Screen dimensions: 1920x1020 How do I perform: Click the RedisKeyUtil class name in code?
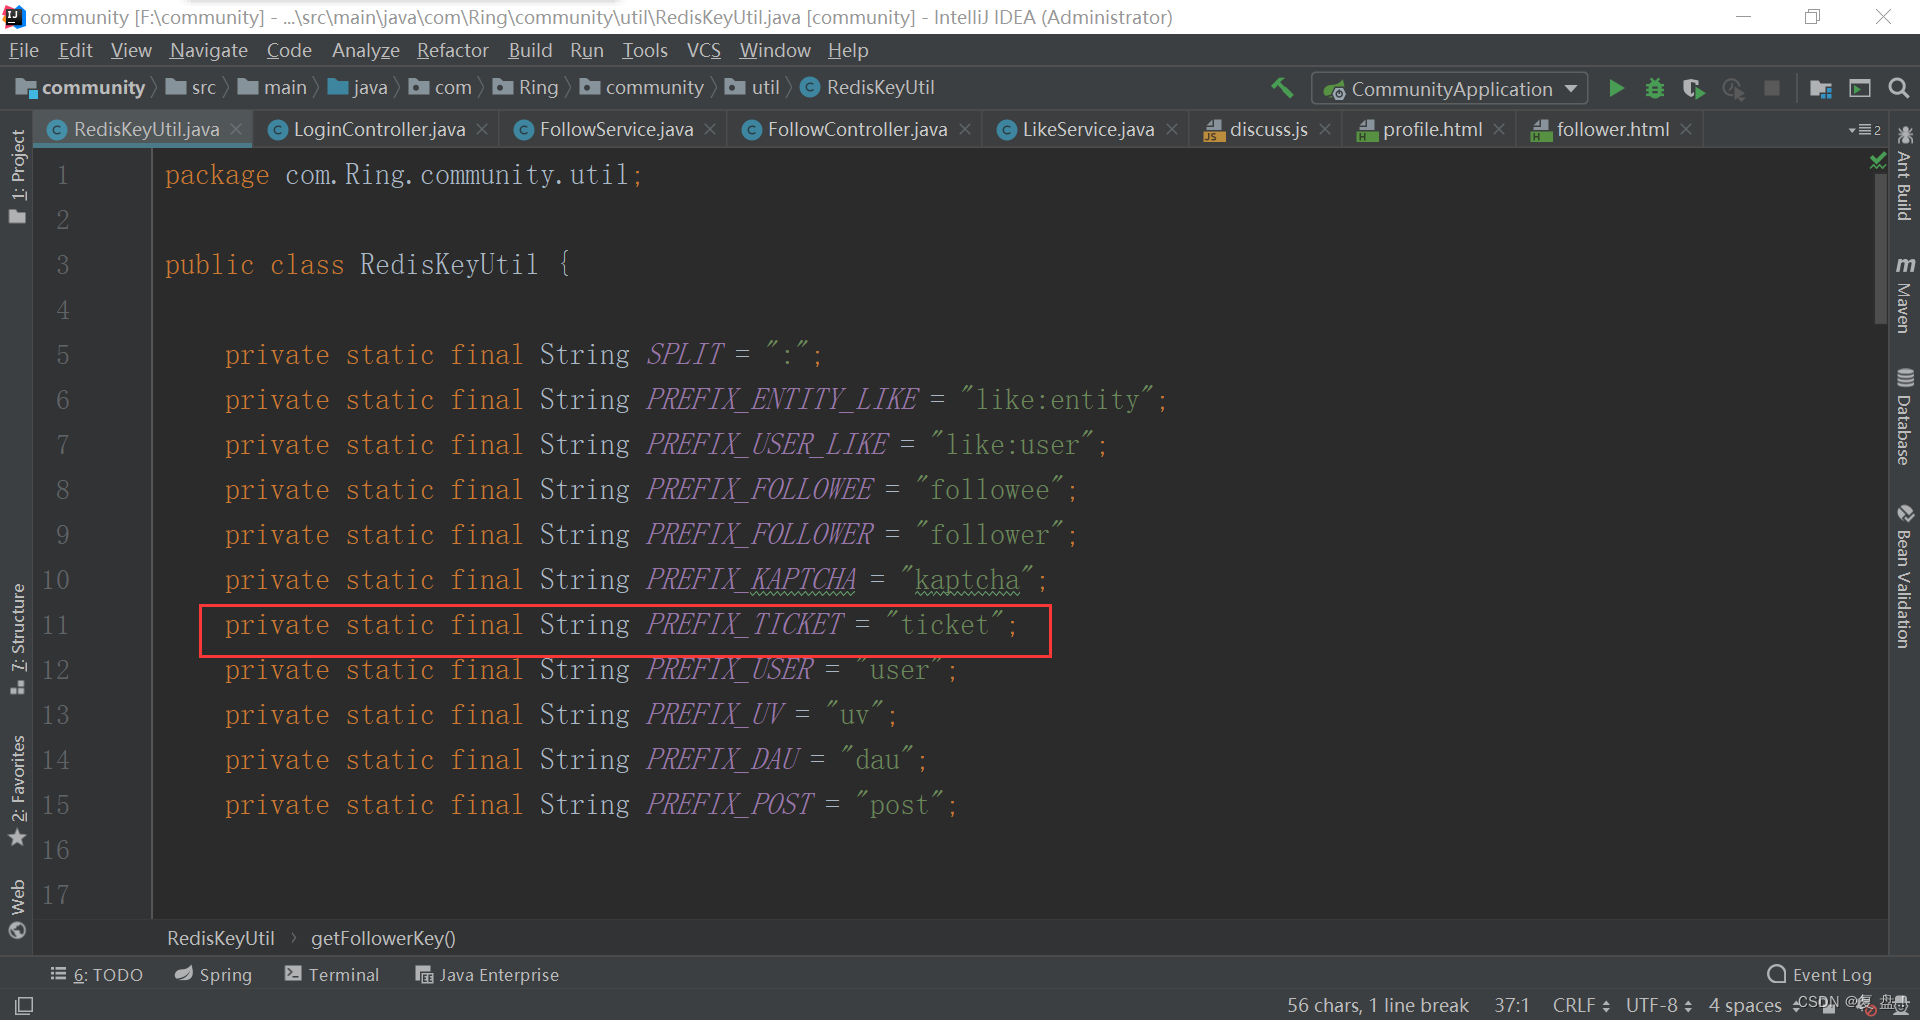[449, 264]
